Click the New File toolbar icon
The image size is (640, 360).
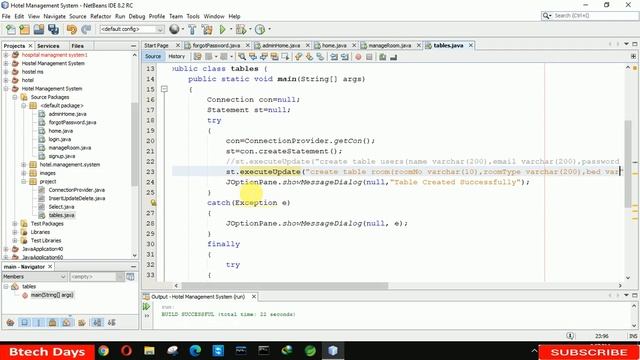(11, 29)
